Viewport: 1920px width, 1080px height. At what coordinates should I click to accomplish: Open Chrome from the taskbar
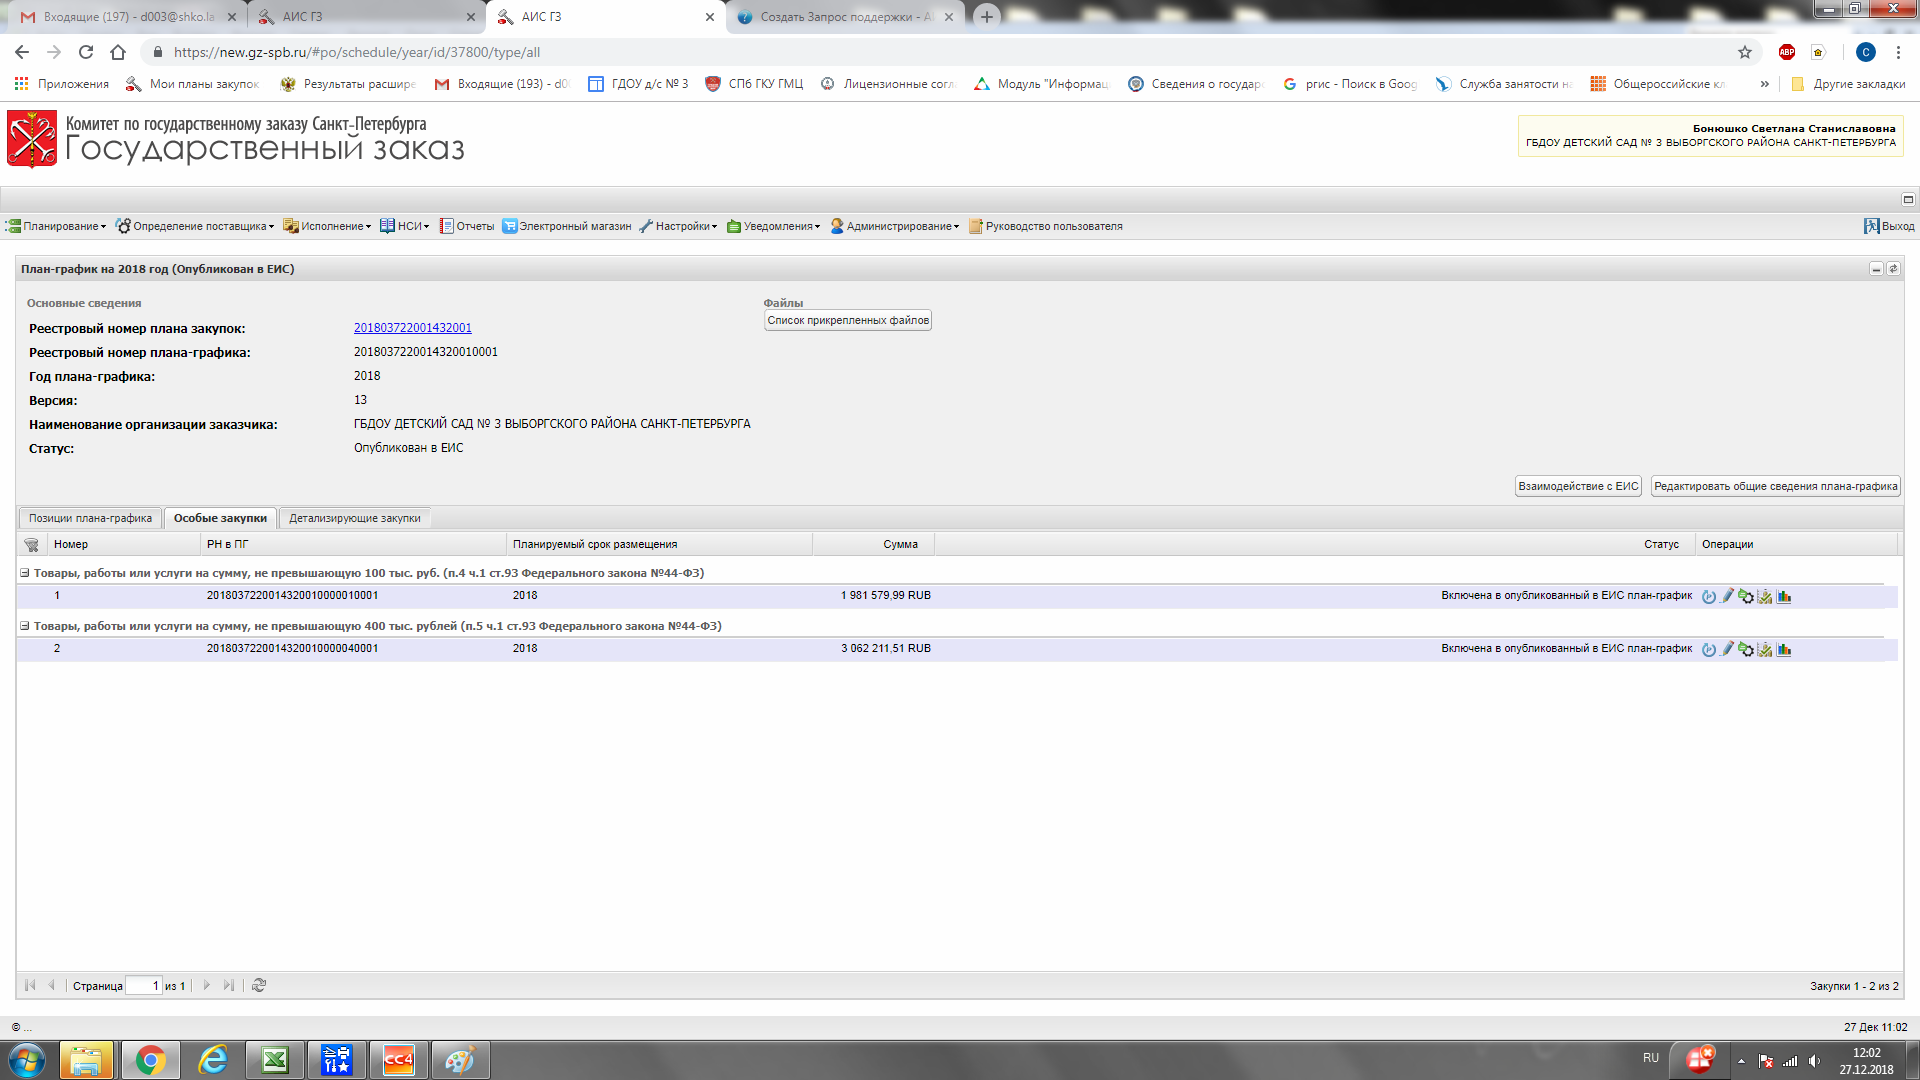coord(151,1060)
